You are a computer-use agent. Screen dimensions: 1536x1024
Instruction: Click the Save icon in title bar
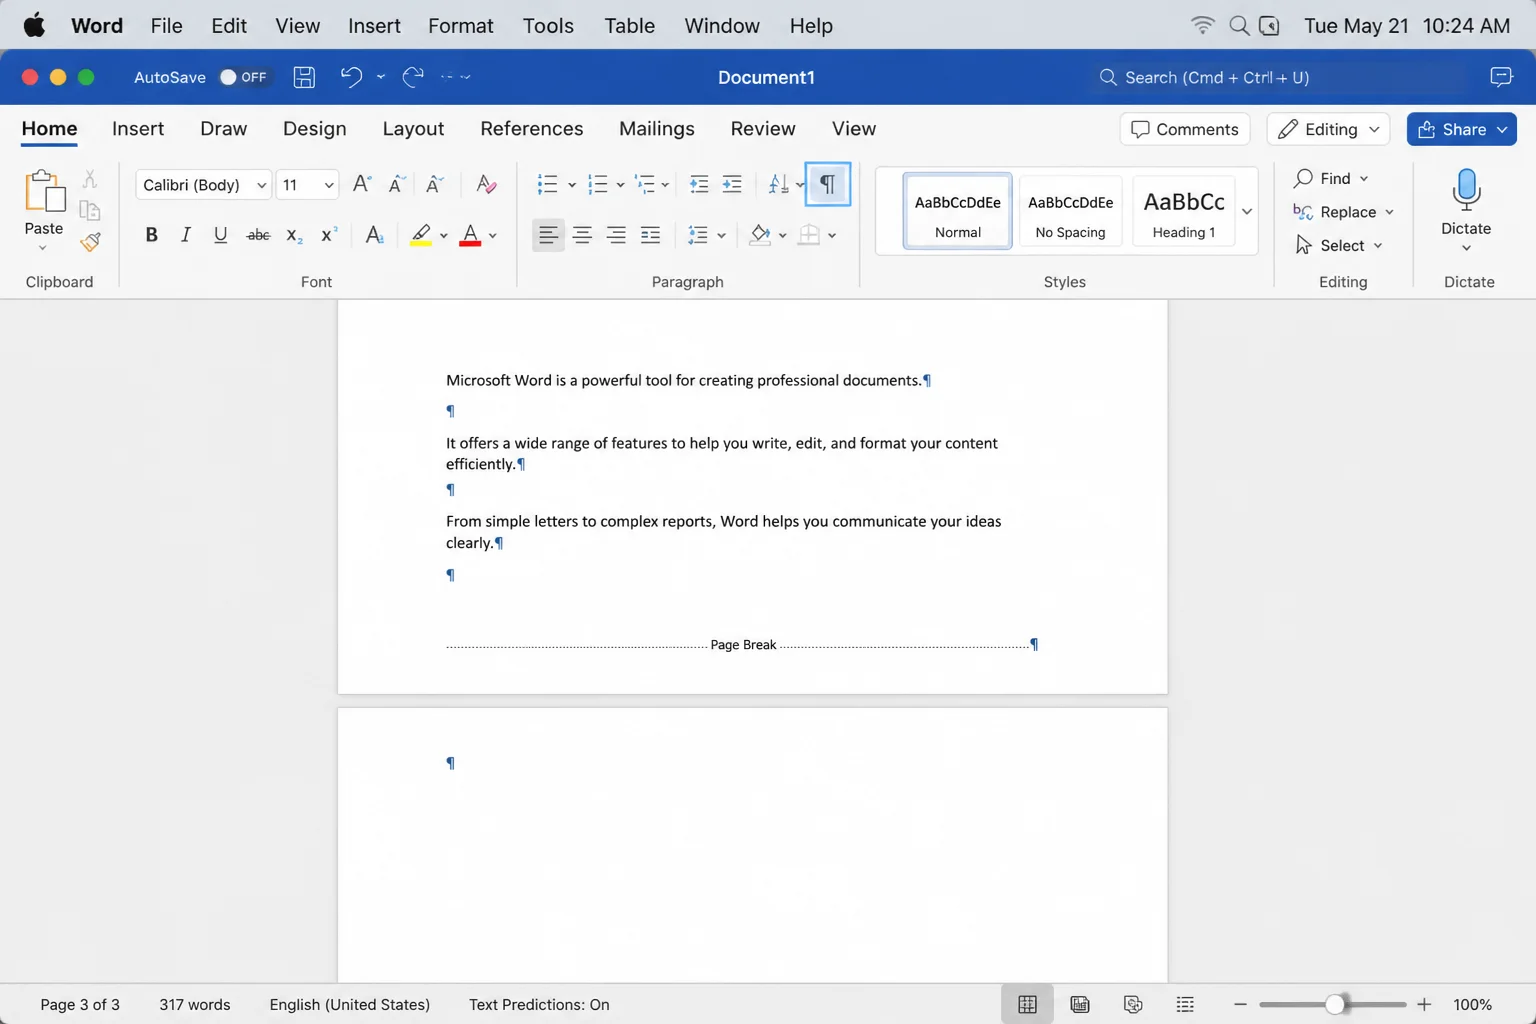(304, 77)
